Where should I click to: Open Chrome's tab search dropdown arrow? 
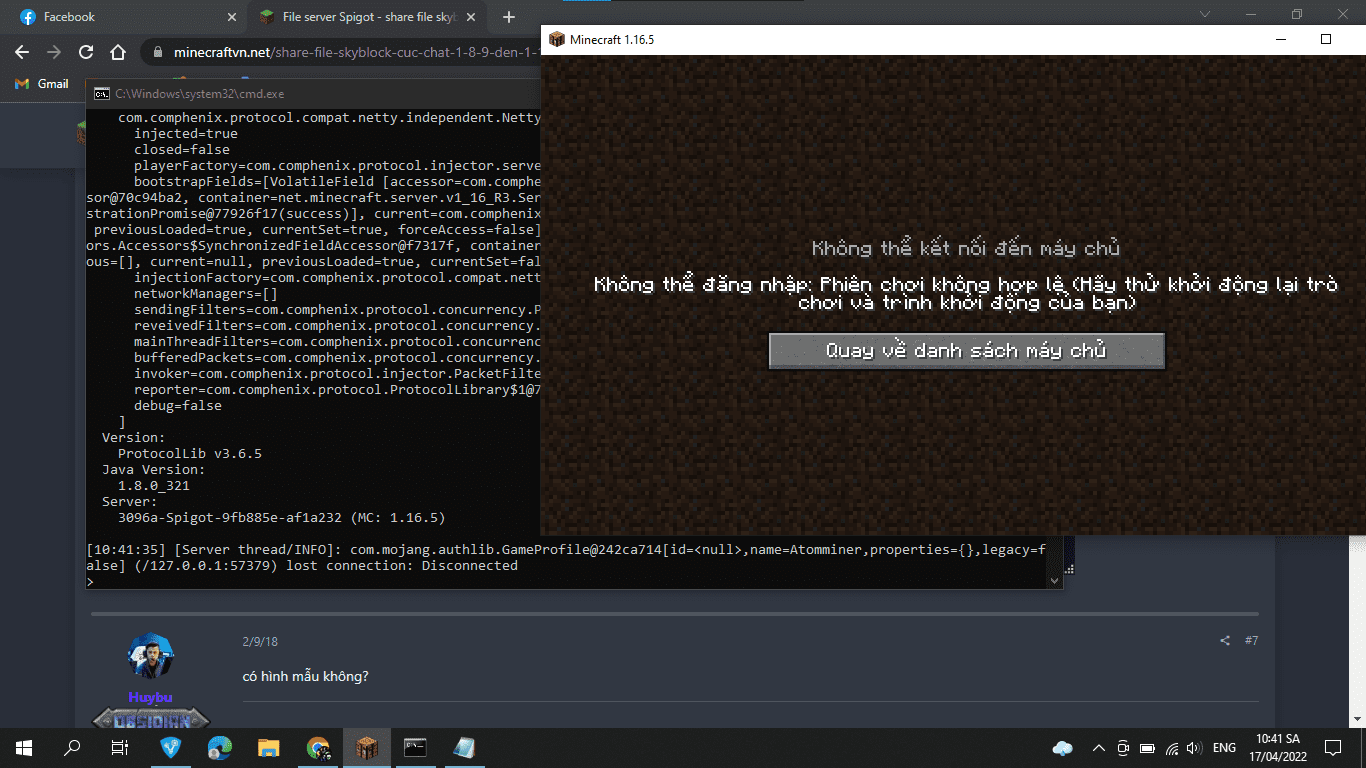pyautogui.click(x=1205, y=15)
